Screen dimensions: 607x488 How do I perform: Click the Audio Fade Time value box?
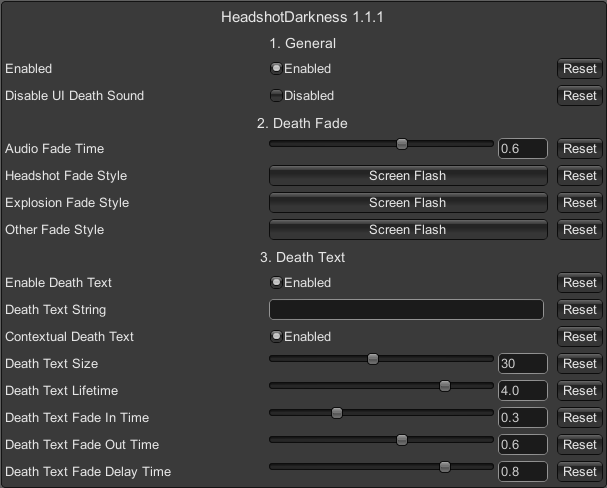[x=522, y=149]
